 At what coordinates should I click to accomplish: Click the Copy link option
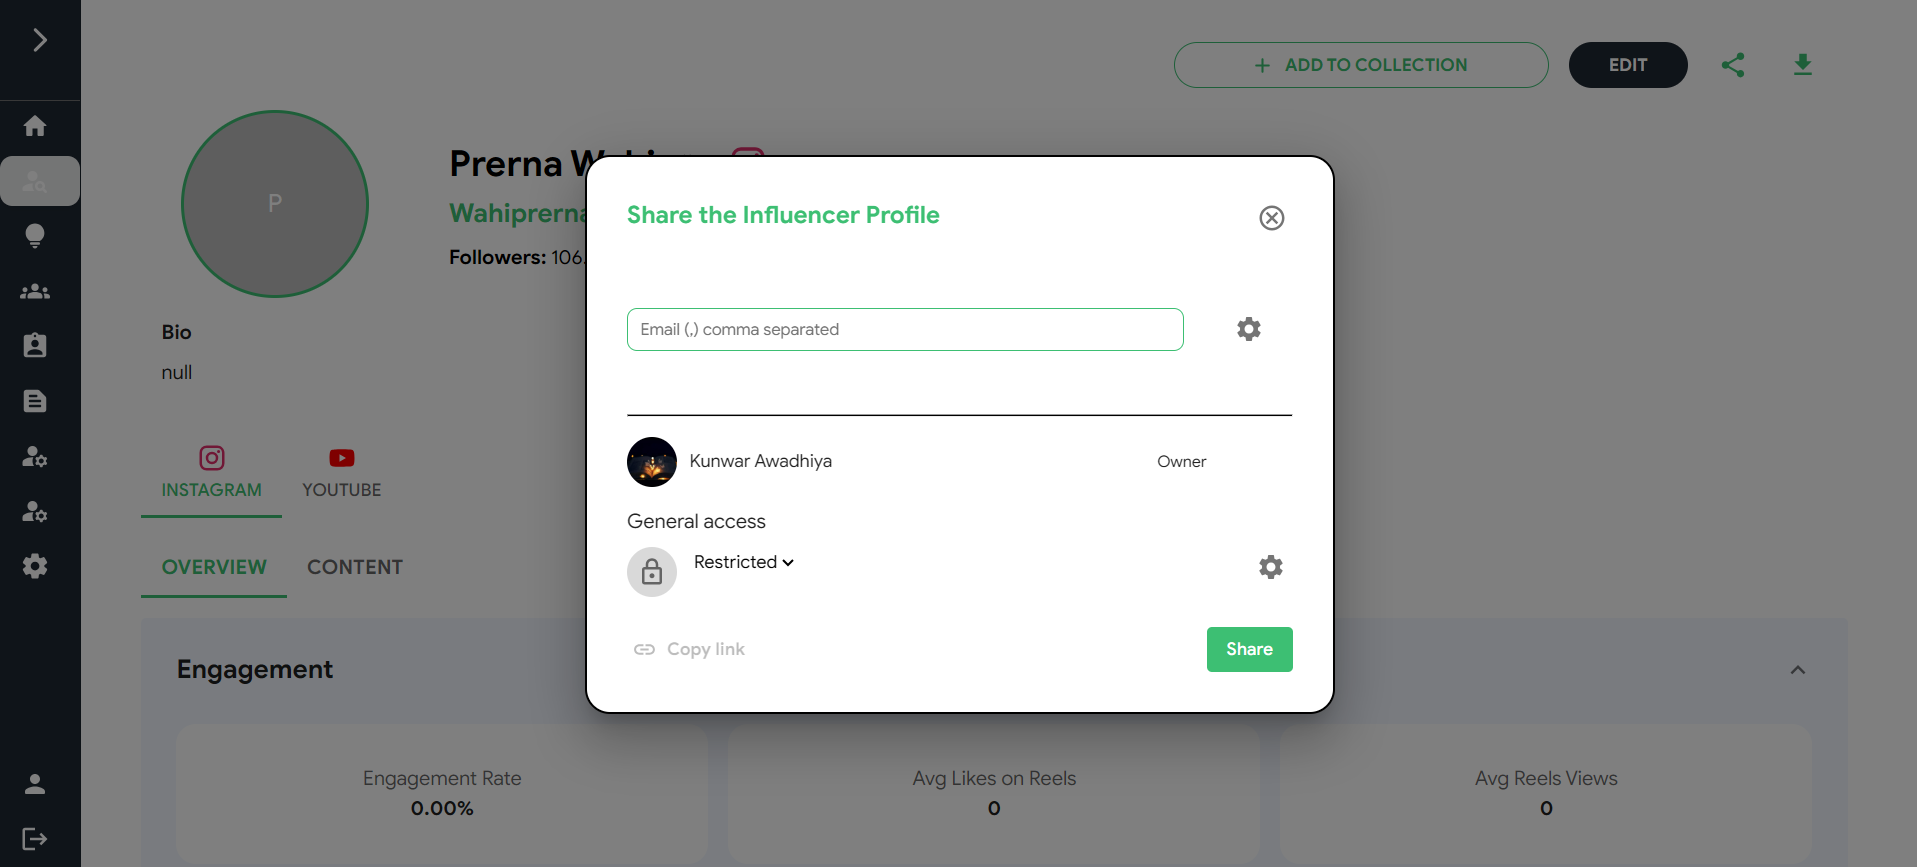(x=690, y=649)
